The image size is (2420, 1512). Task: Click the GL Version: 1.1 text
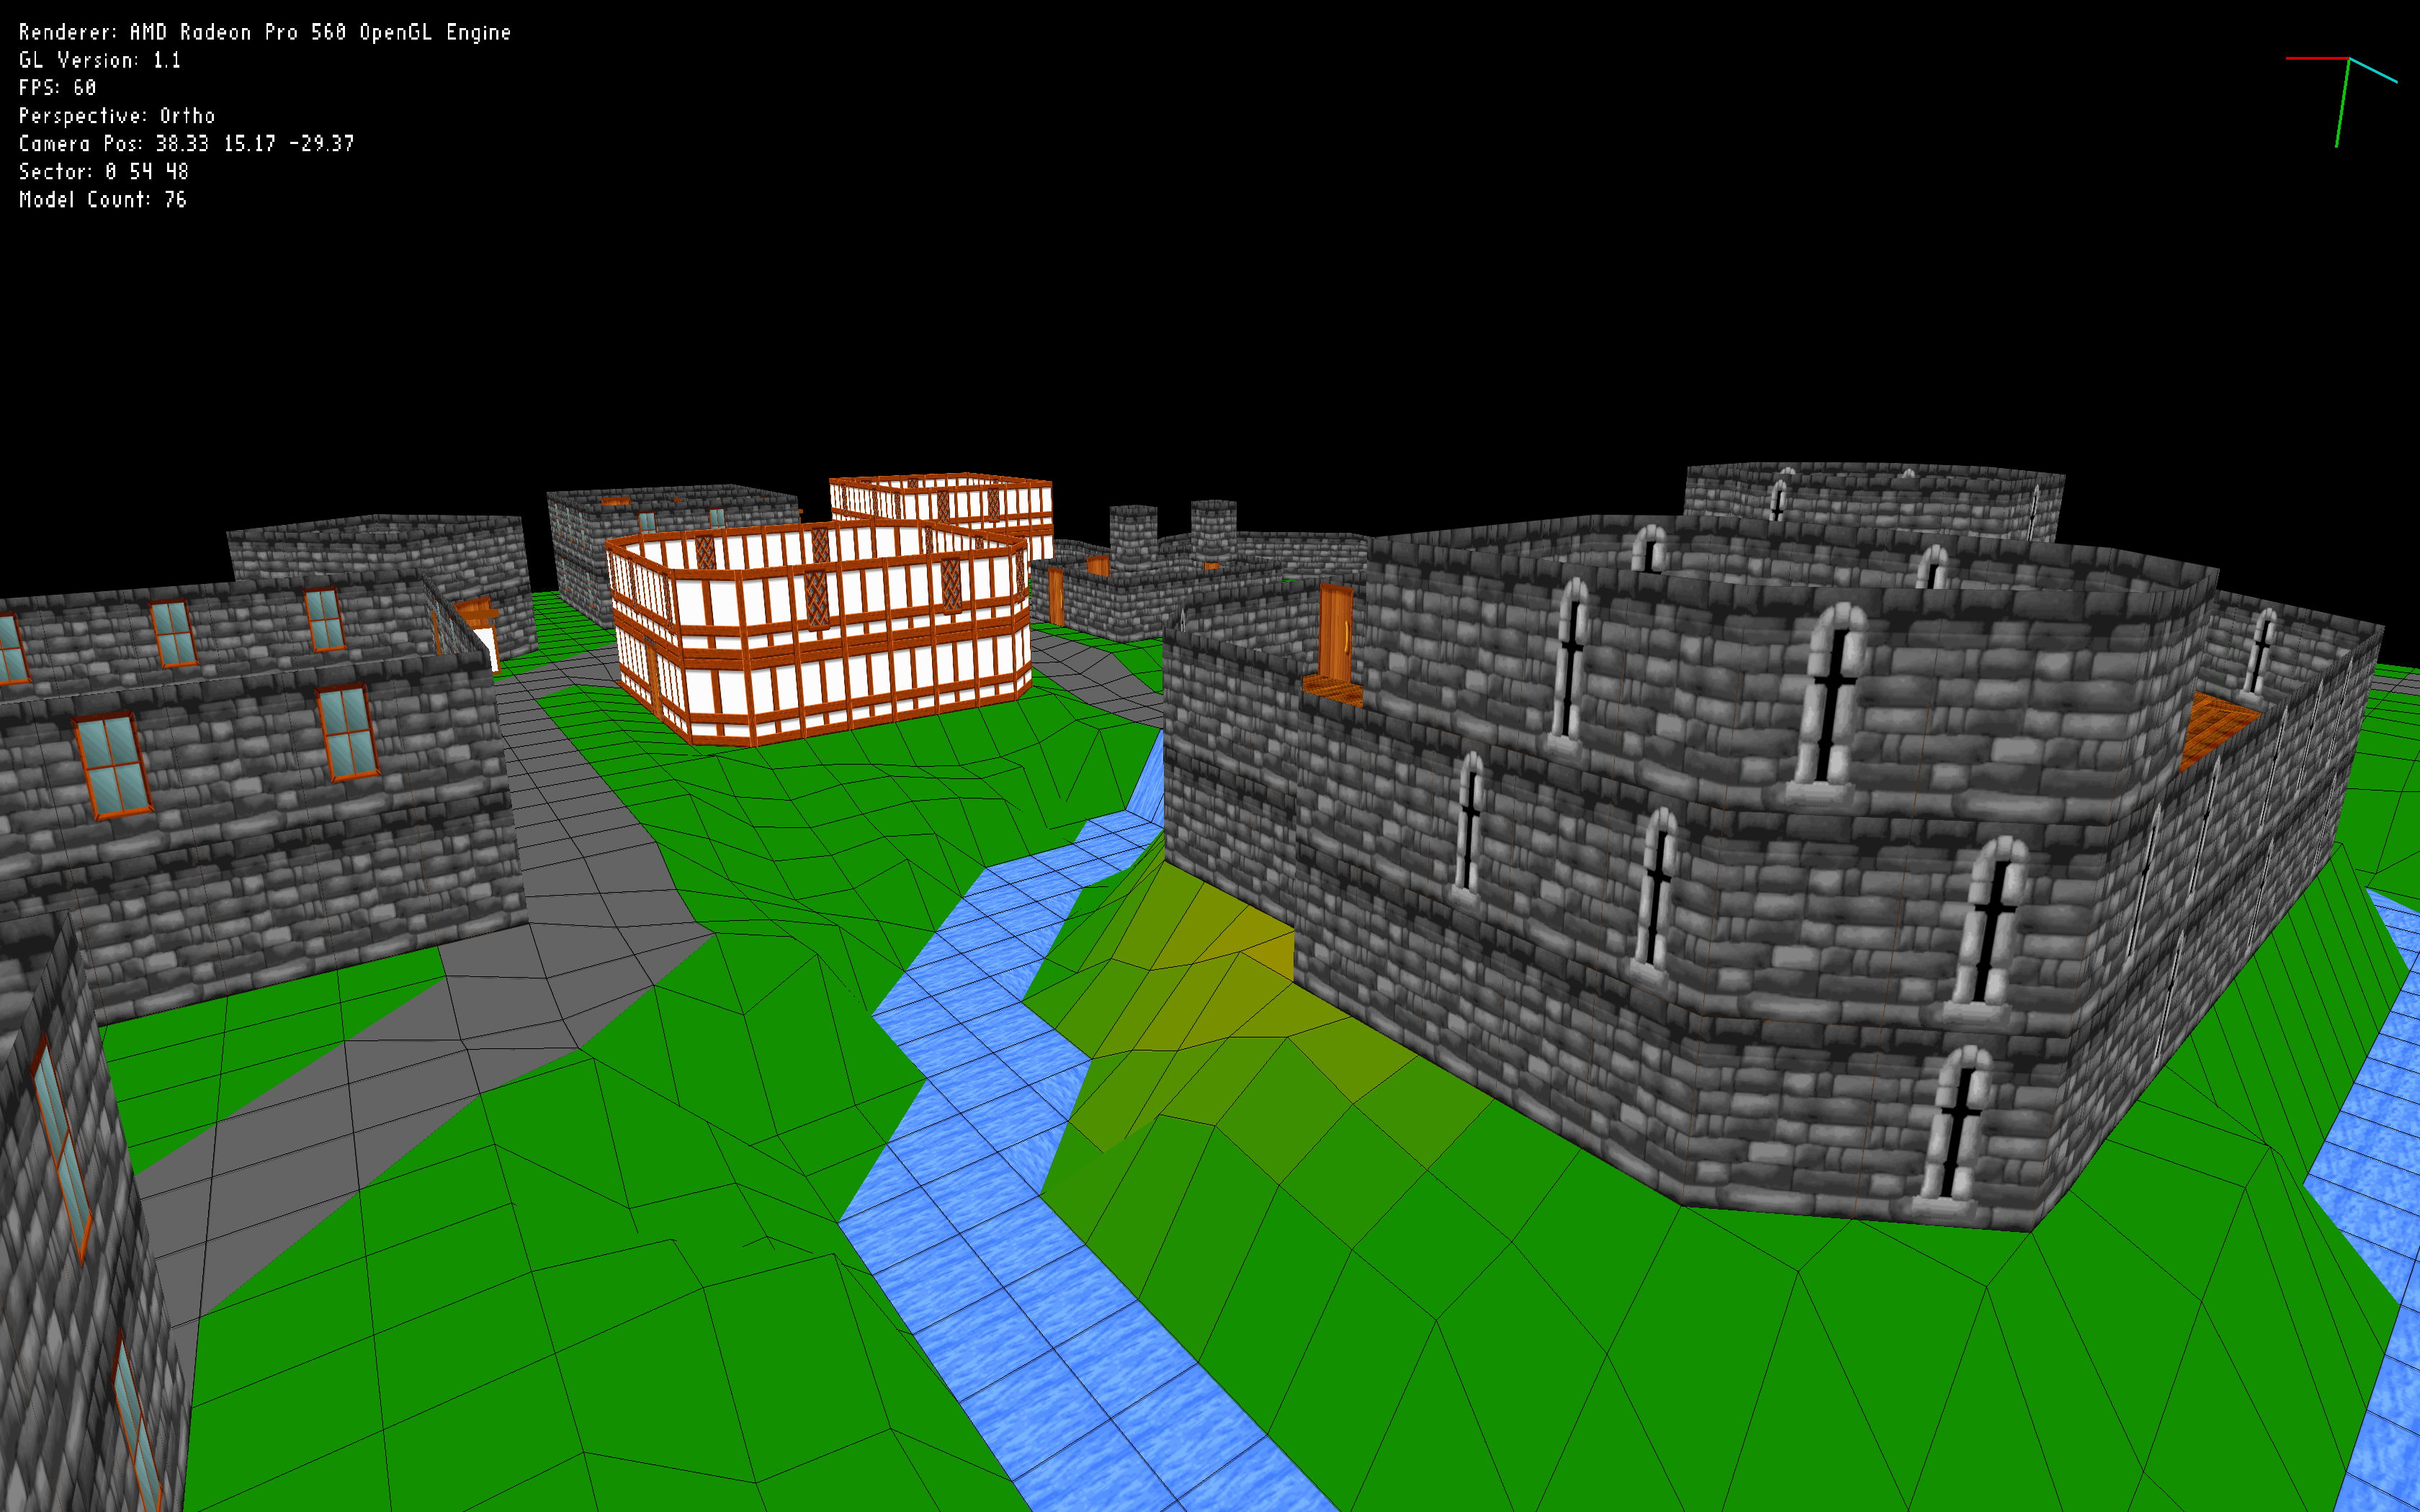coord(100,60)
